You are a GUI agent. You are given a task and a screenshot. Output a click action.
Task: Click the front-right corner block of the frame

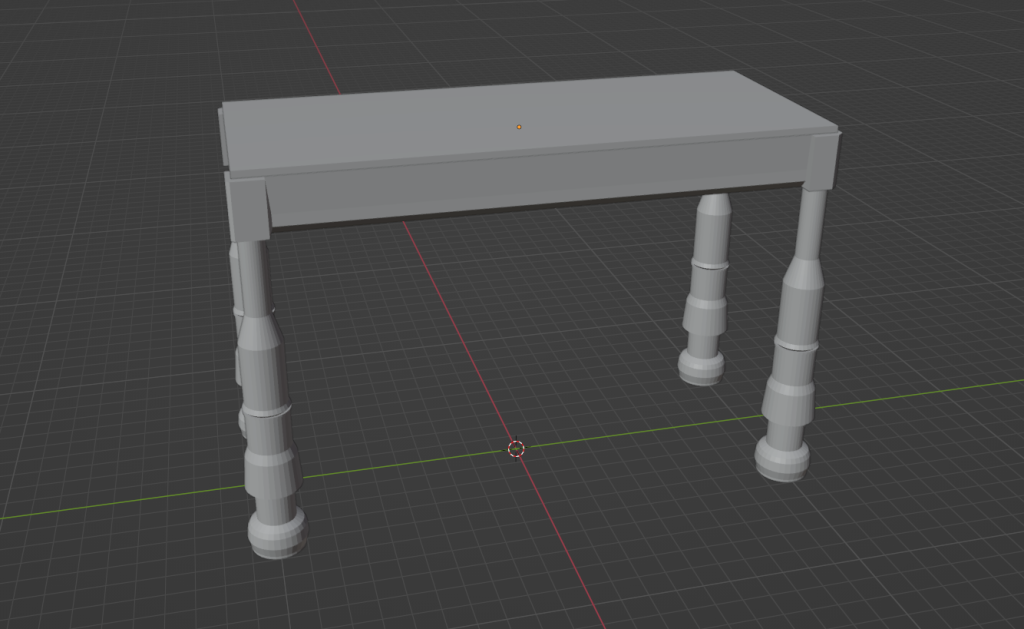click(822, 162)
